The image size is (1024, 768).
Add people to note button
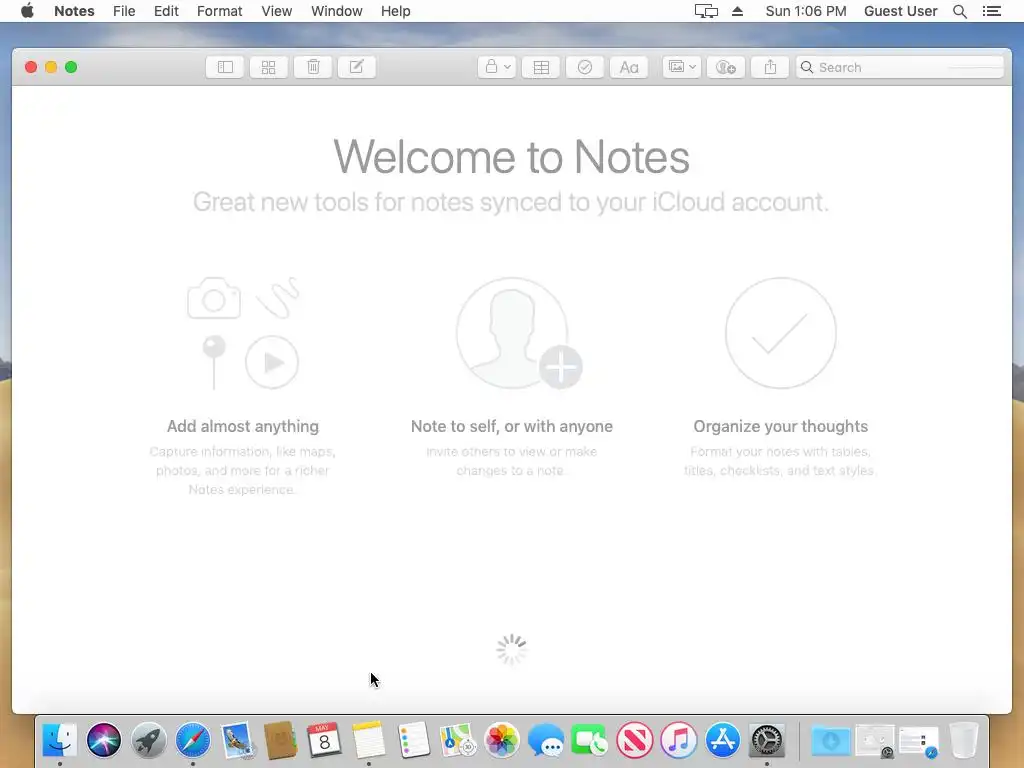point(726,67)
